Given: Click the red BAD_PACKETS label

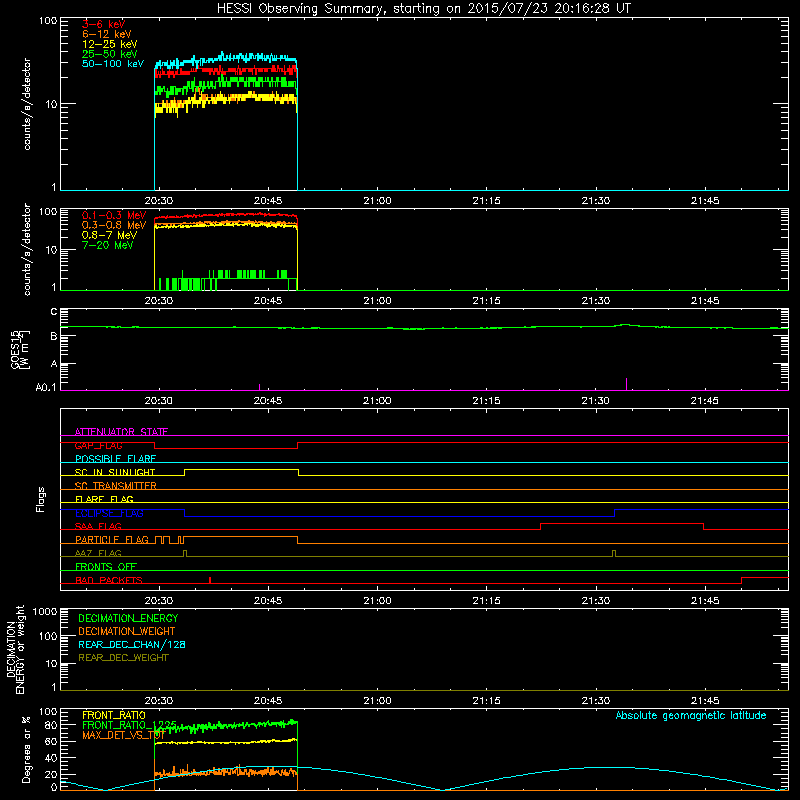Looking at the screenshot, I should tap(109, 580).
